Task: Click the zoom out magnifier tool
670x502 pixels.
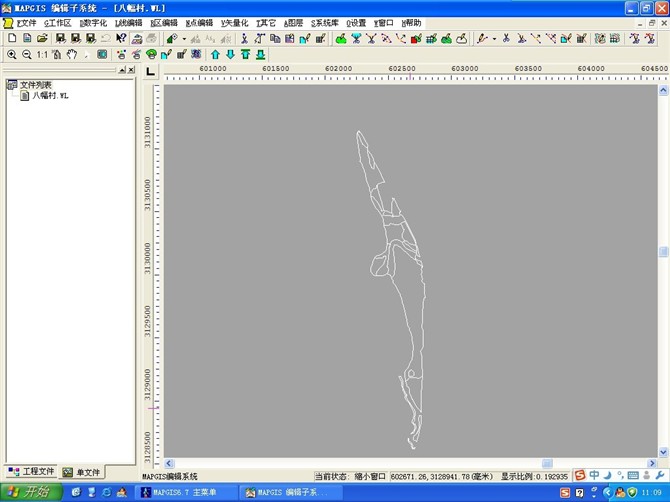Action: coord(26,54)
